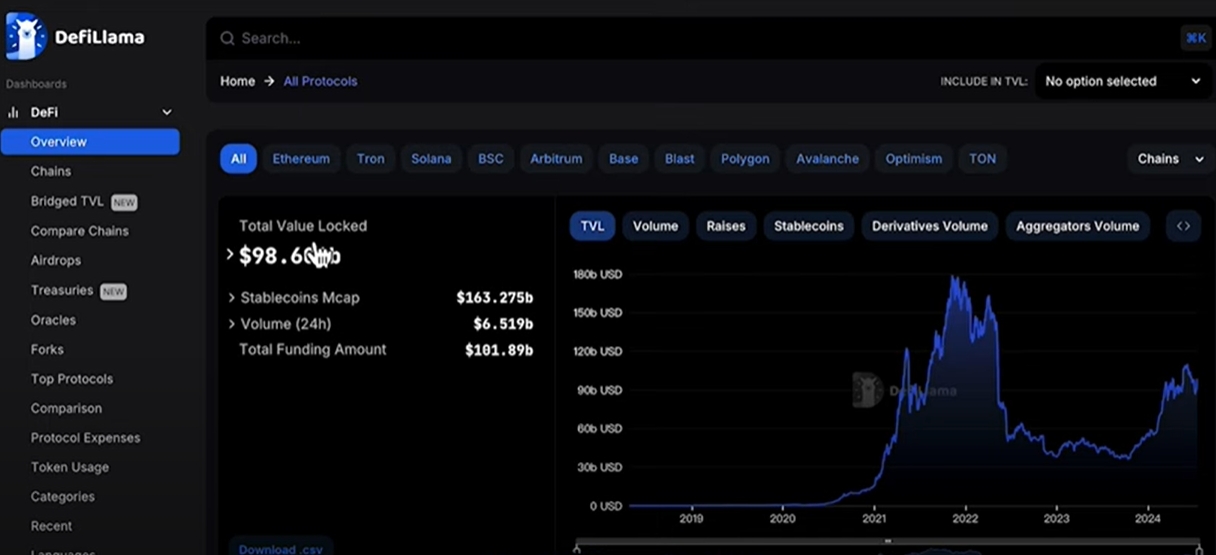Filter by Polygon chain
This screenshot has height=555, width=1216.
[x=745, y=159]
